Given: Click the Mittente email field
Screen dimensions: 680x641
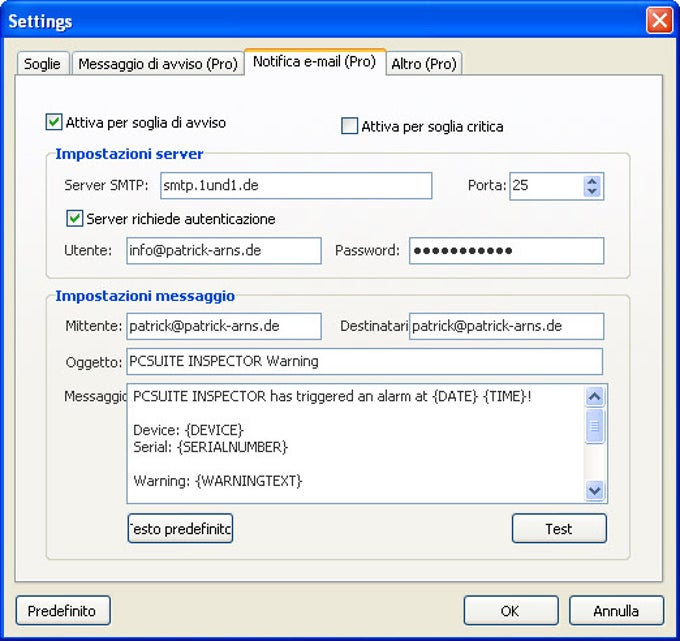Looking at the screenshot, I should pos(224,326).
